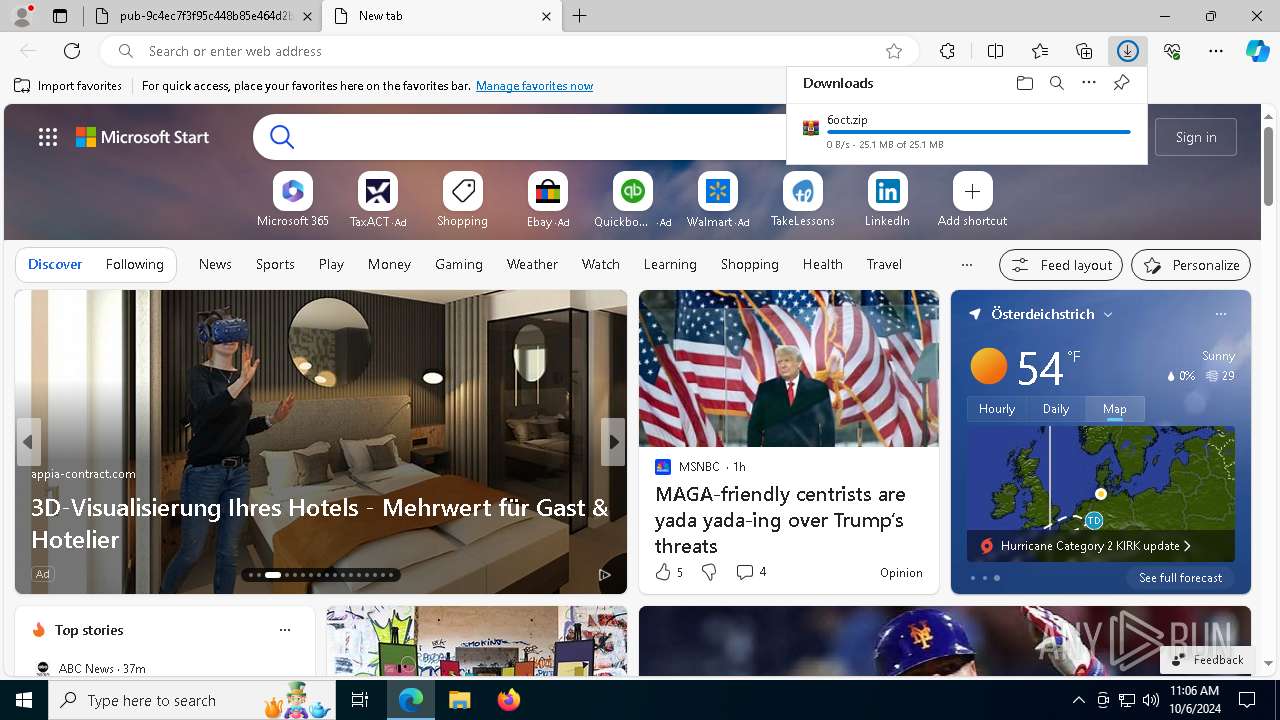Viewport: 1280px width, 720px height.
Task: Open Browser essentials heart icon
Action: 1172,51
